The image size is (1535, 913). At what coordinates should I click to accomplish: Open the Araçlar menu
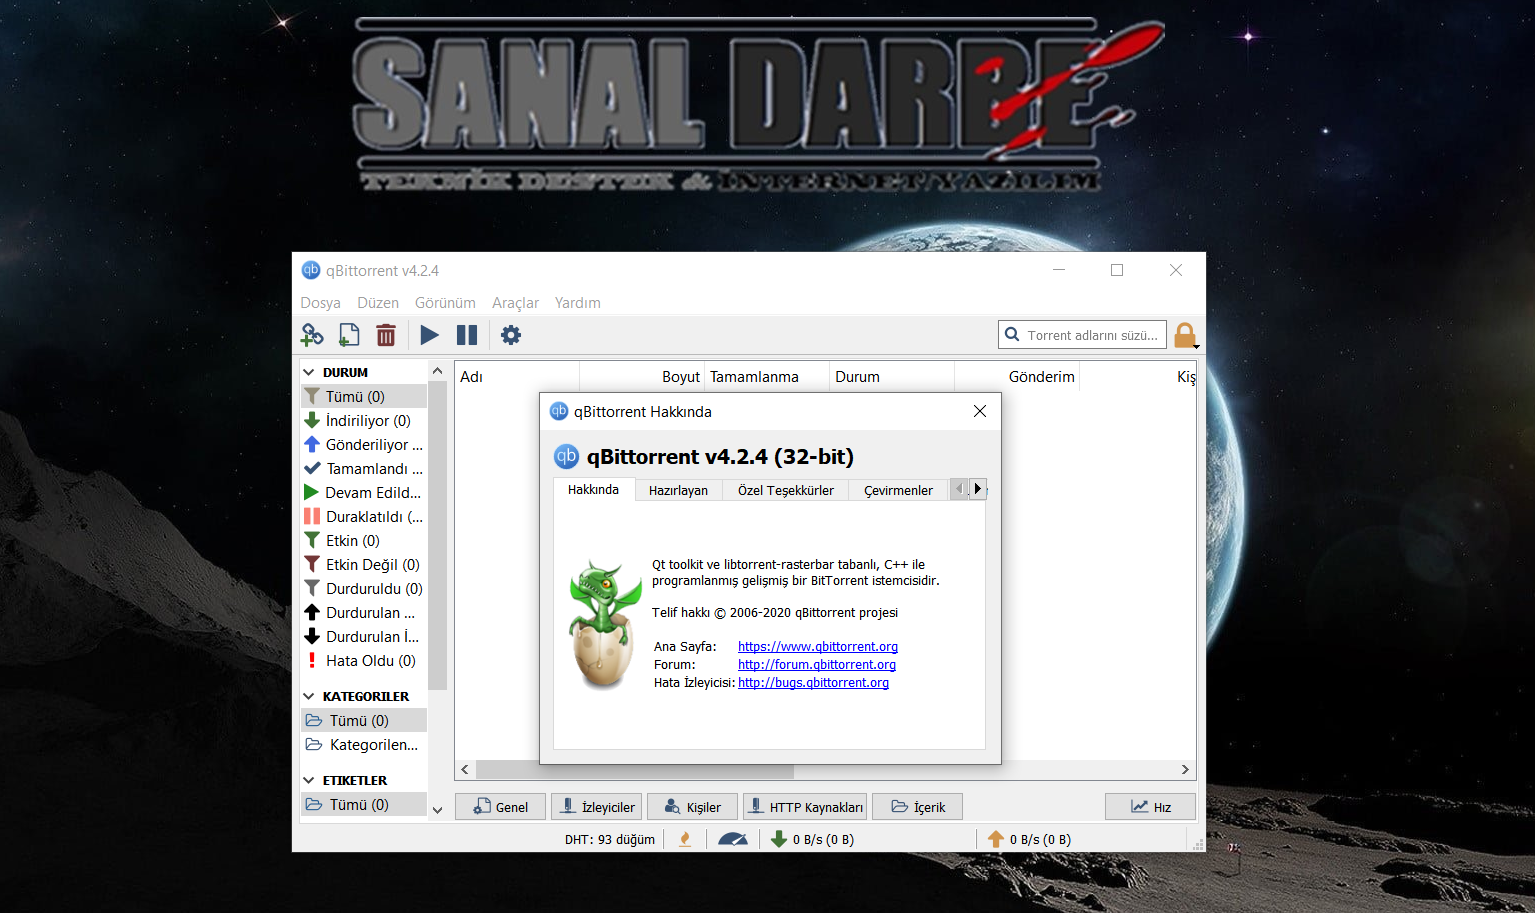(x=515, y=303)
